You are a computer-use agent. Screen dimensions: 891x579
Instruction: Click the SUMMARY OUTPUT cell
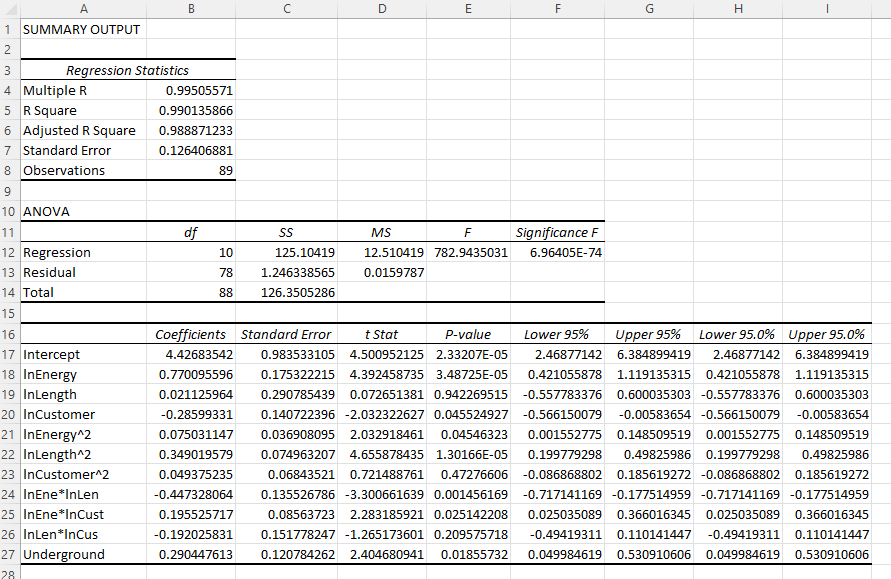(84, 29)
